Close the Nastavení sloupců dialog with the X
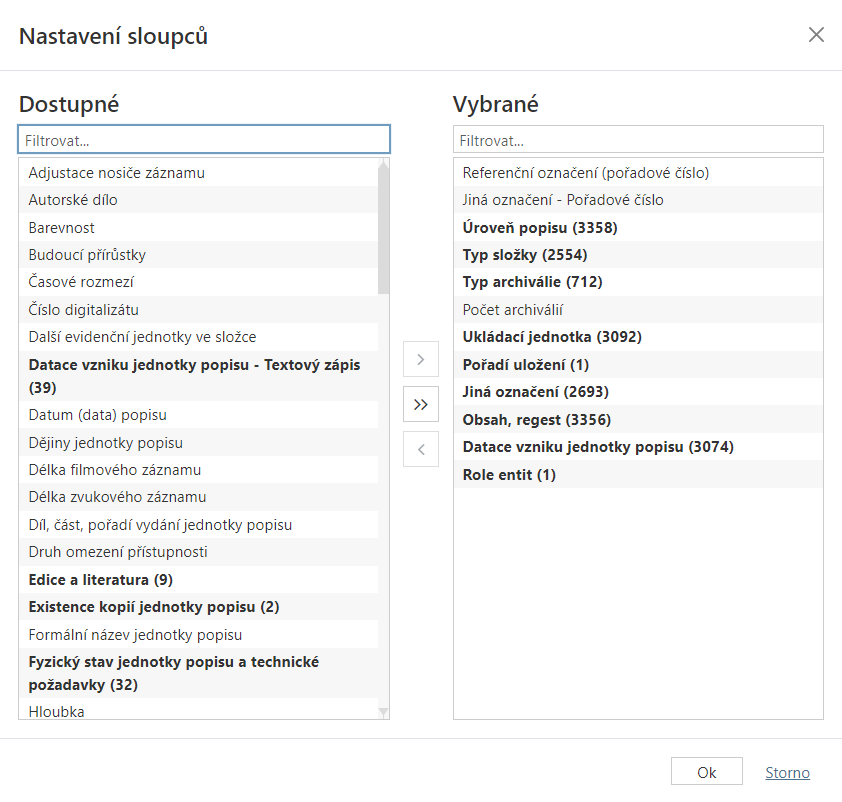This screenshot has width=842, height=802. [x=816, y=33]
